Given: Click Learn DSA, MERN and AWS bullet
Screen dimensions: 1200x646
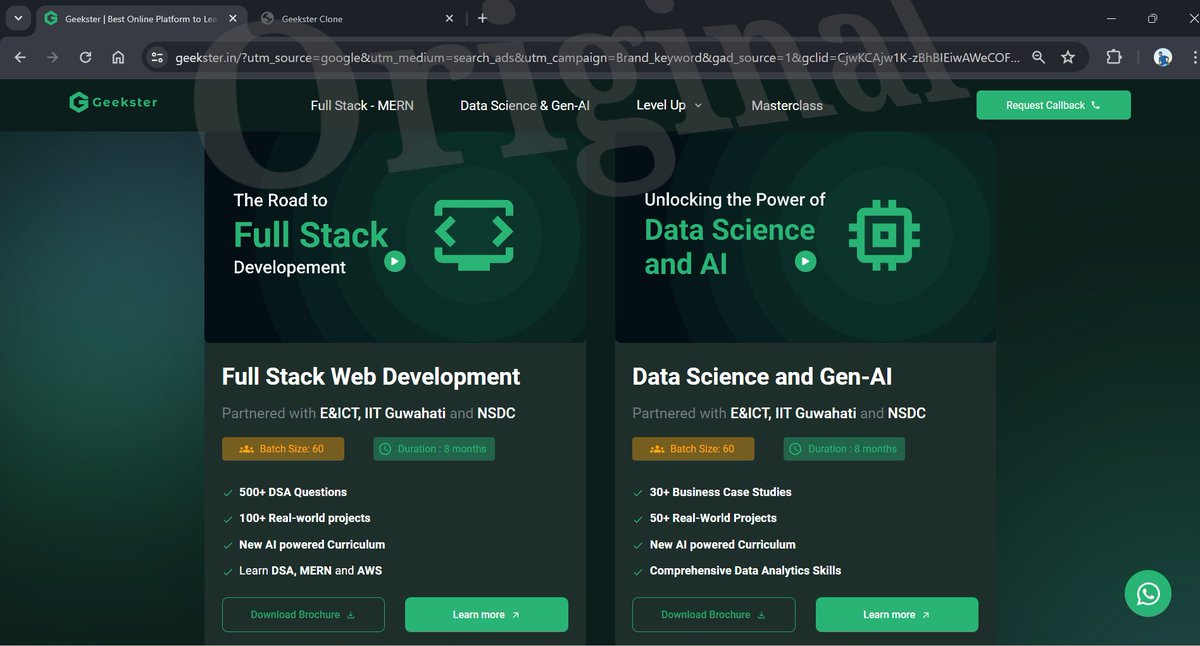Looking at the screenshot, I should coord(311,570).
